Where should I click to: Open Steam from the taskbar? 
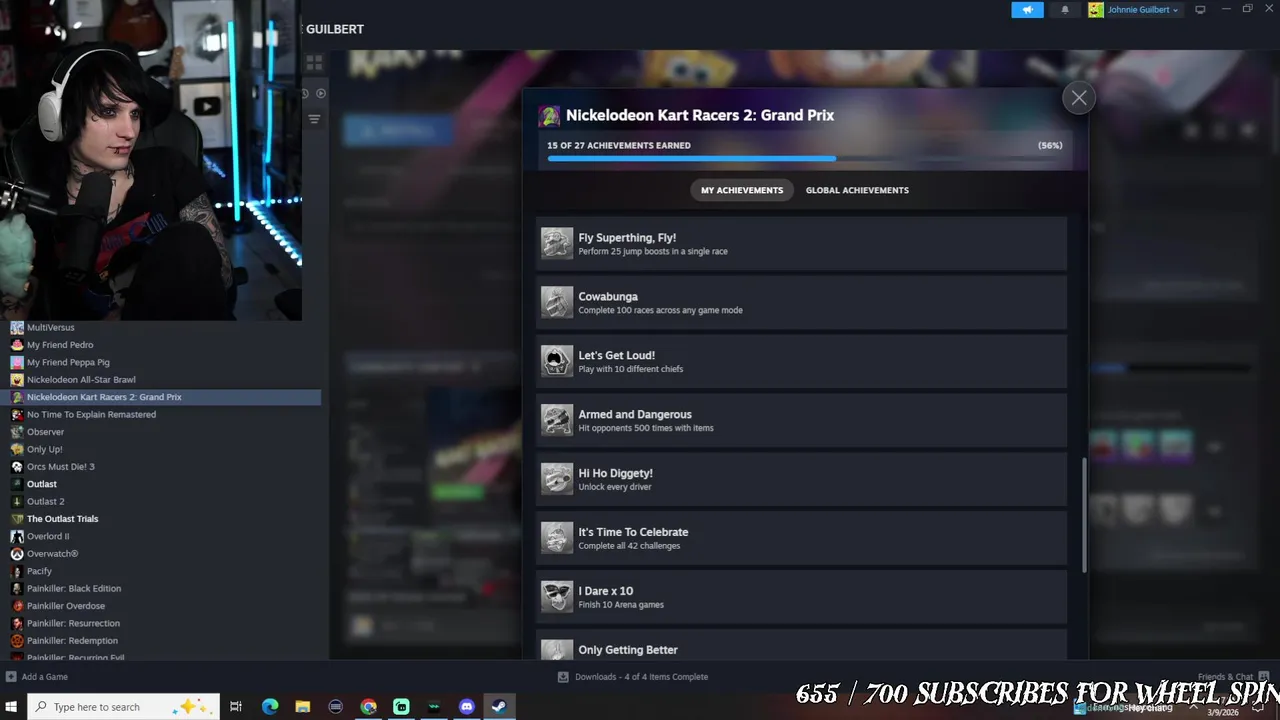[499, 707]
